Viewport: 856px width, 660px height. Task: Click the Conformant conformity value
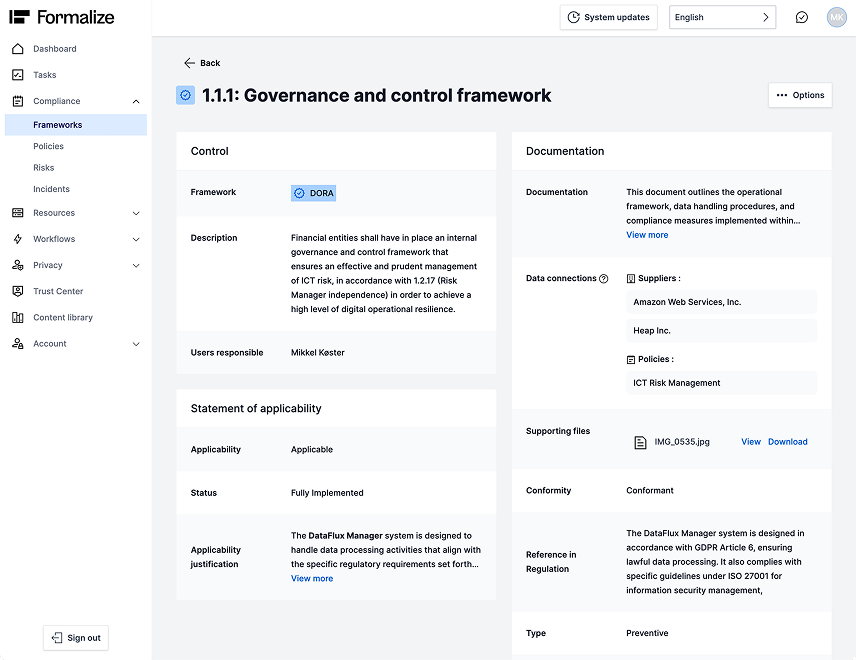click(650, 490)
